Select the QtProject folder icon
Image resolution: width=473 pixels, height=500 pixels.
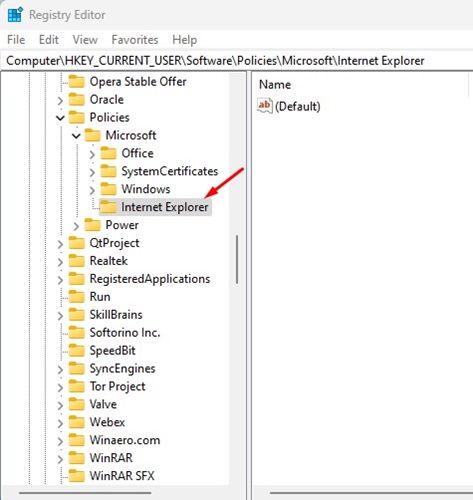(x=77, y=243)
